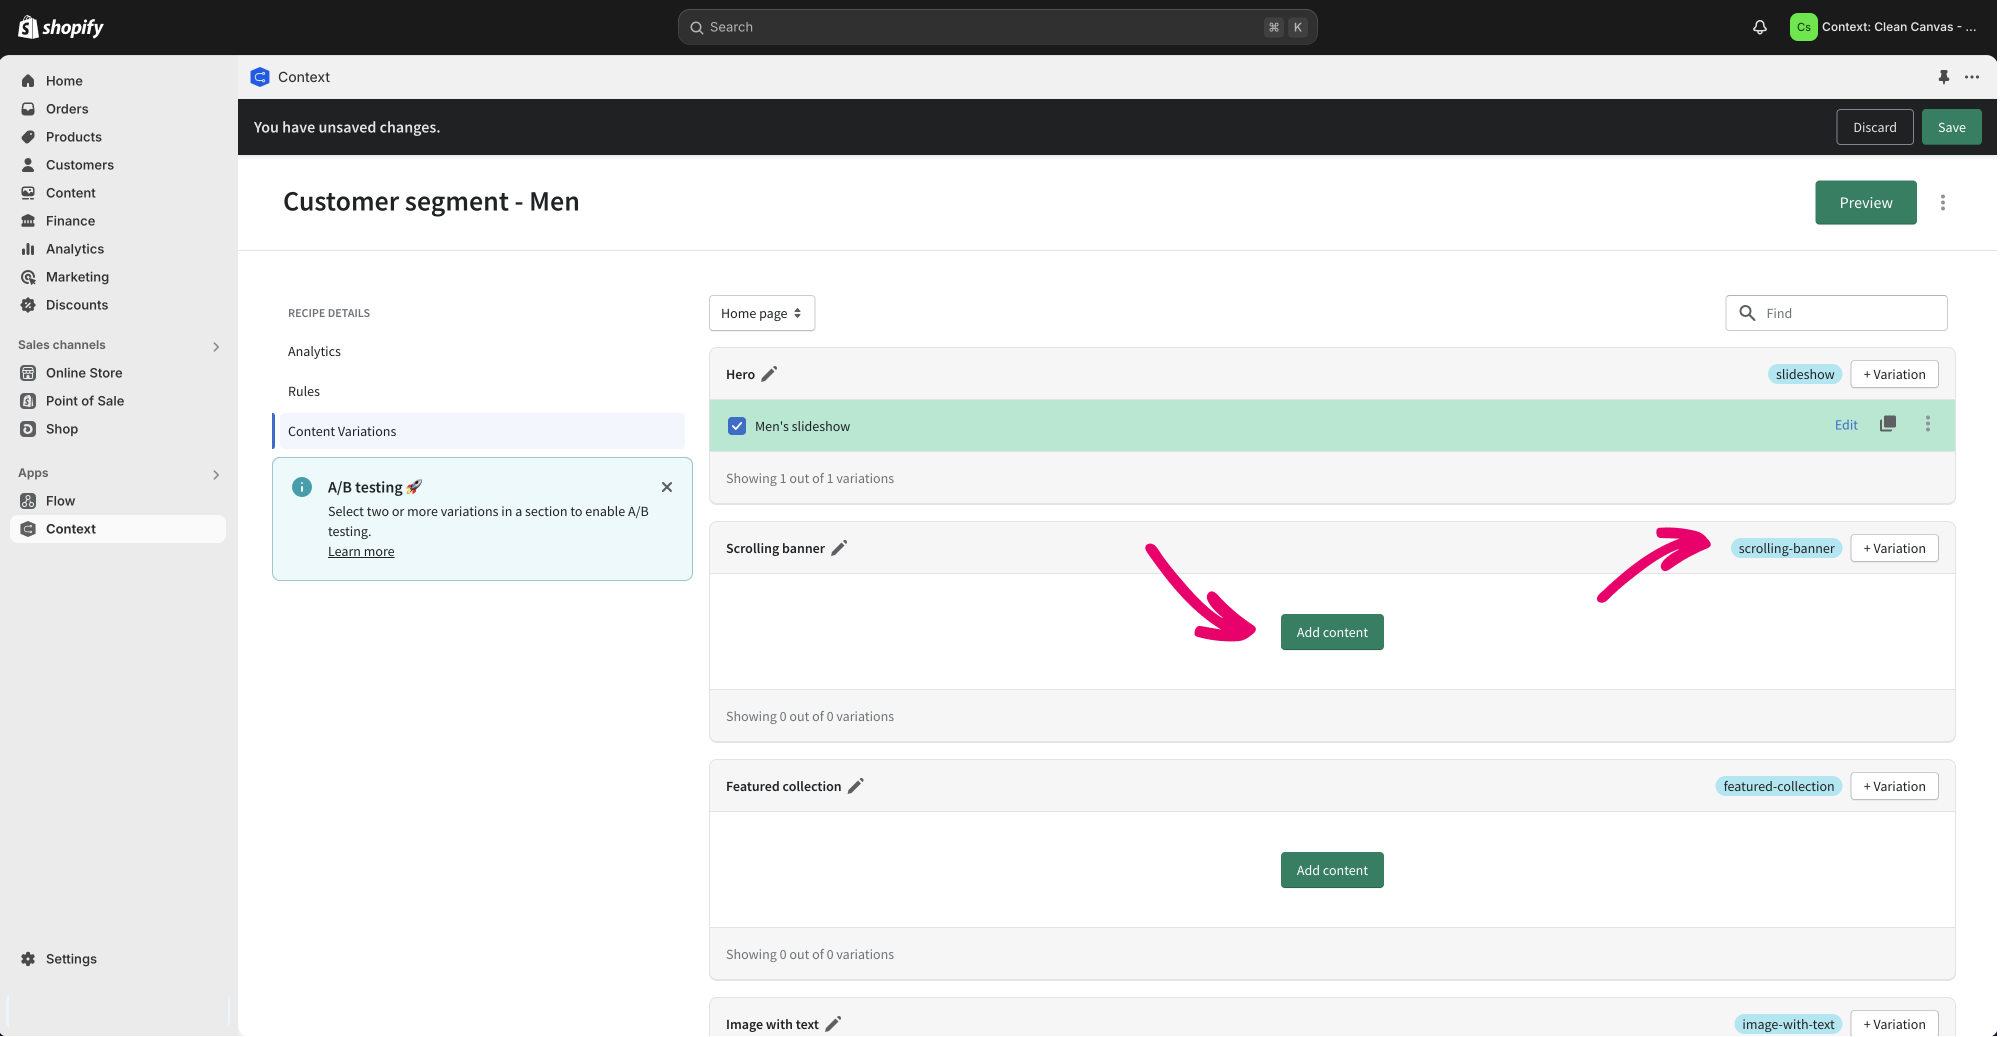Click Add content under Scrolling banner
The image size is (2000, 1037).
coord(1331,632)
